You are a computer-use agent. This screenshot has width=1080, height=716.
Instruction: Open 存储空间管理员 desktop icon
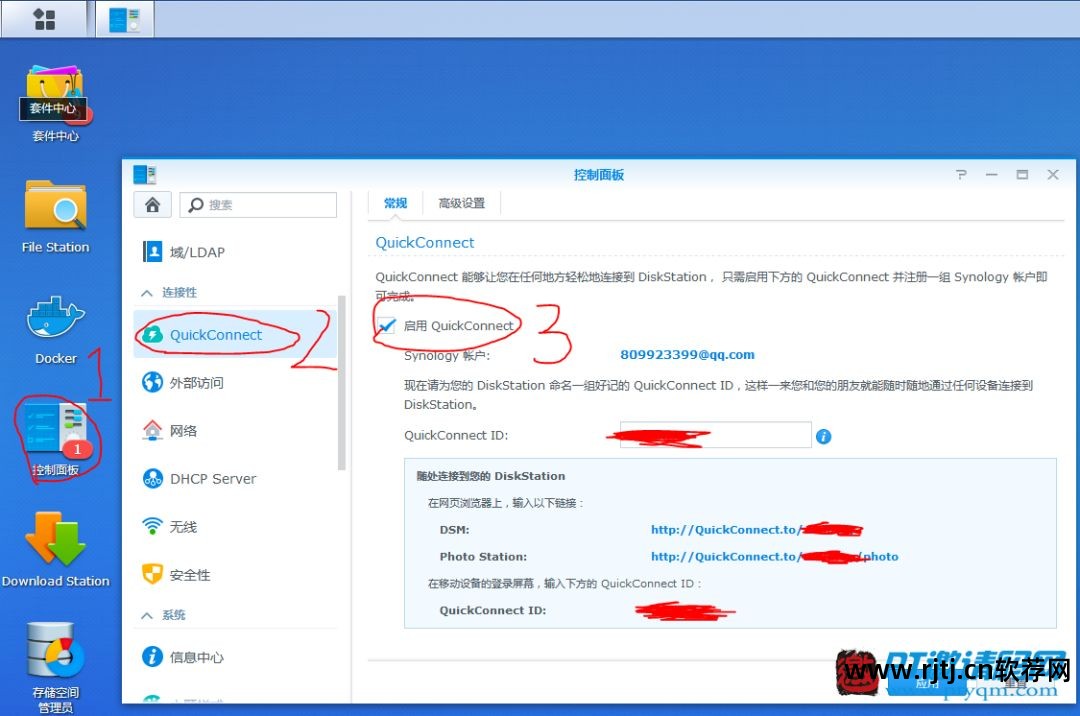pyautogui.click(x=55, y=667)
